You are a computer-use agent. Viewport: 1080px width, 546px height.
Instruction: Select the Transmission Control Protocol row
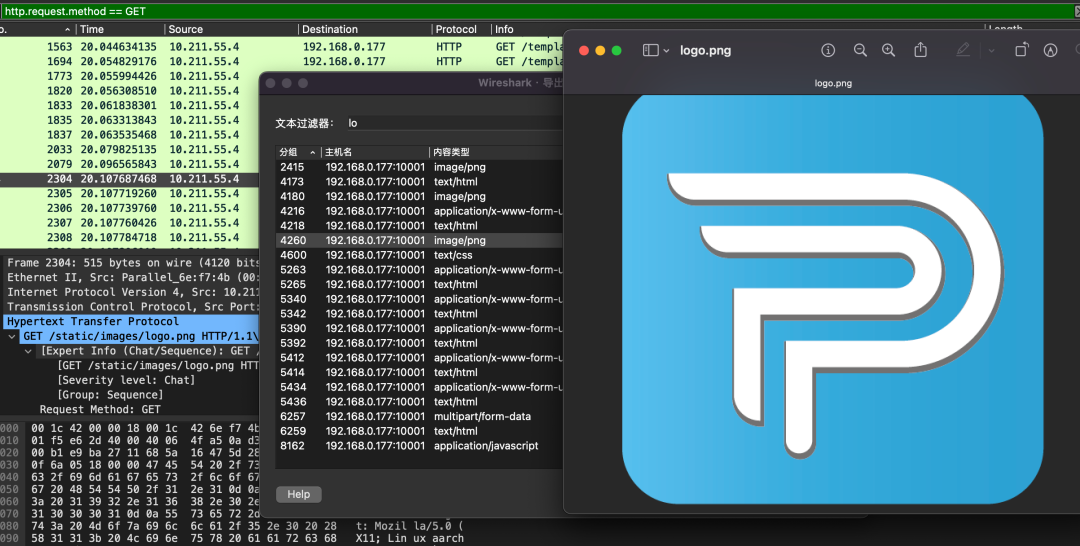coord(129,307)
